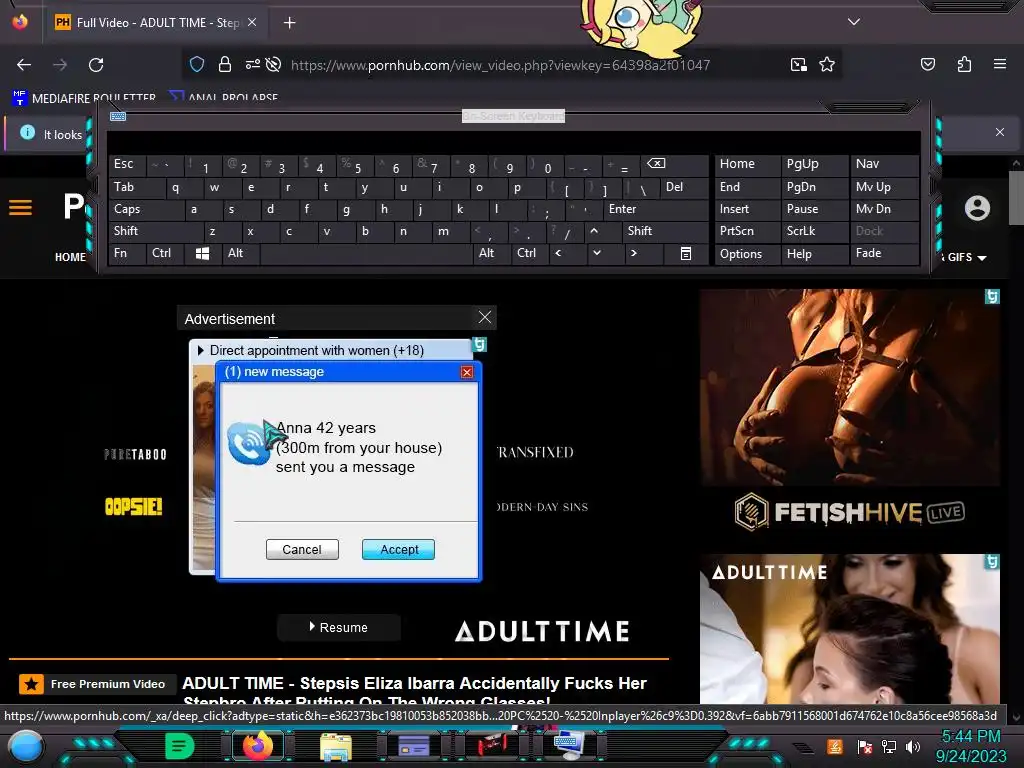Tap the space bar on keyboard
This screenshot has height=768, width=1024.
(x=366, y=253)
